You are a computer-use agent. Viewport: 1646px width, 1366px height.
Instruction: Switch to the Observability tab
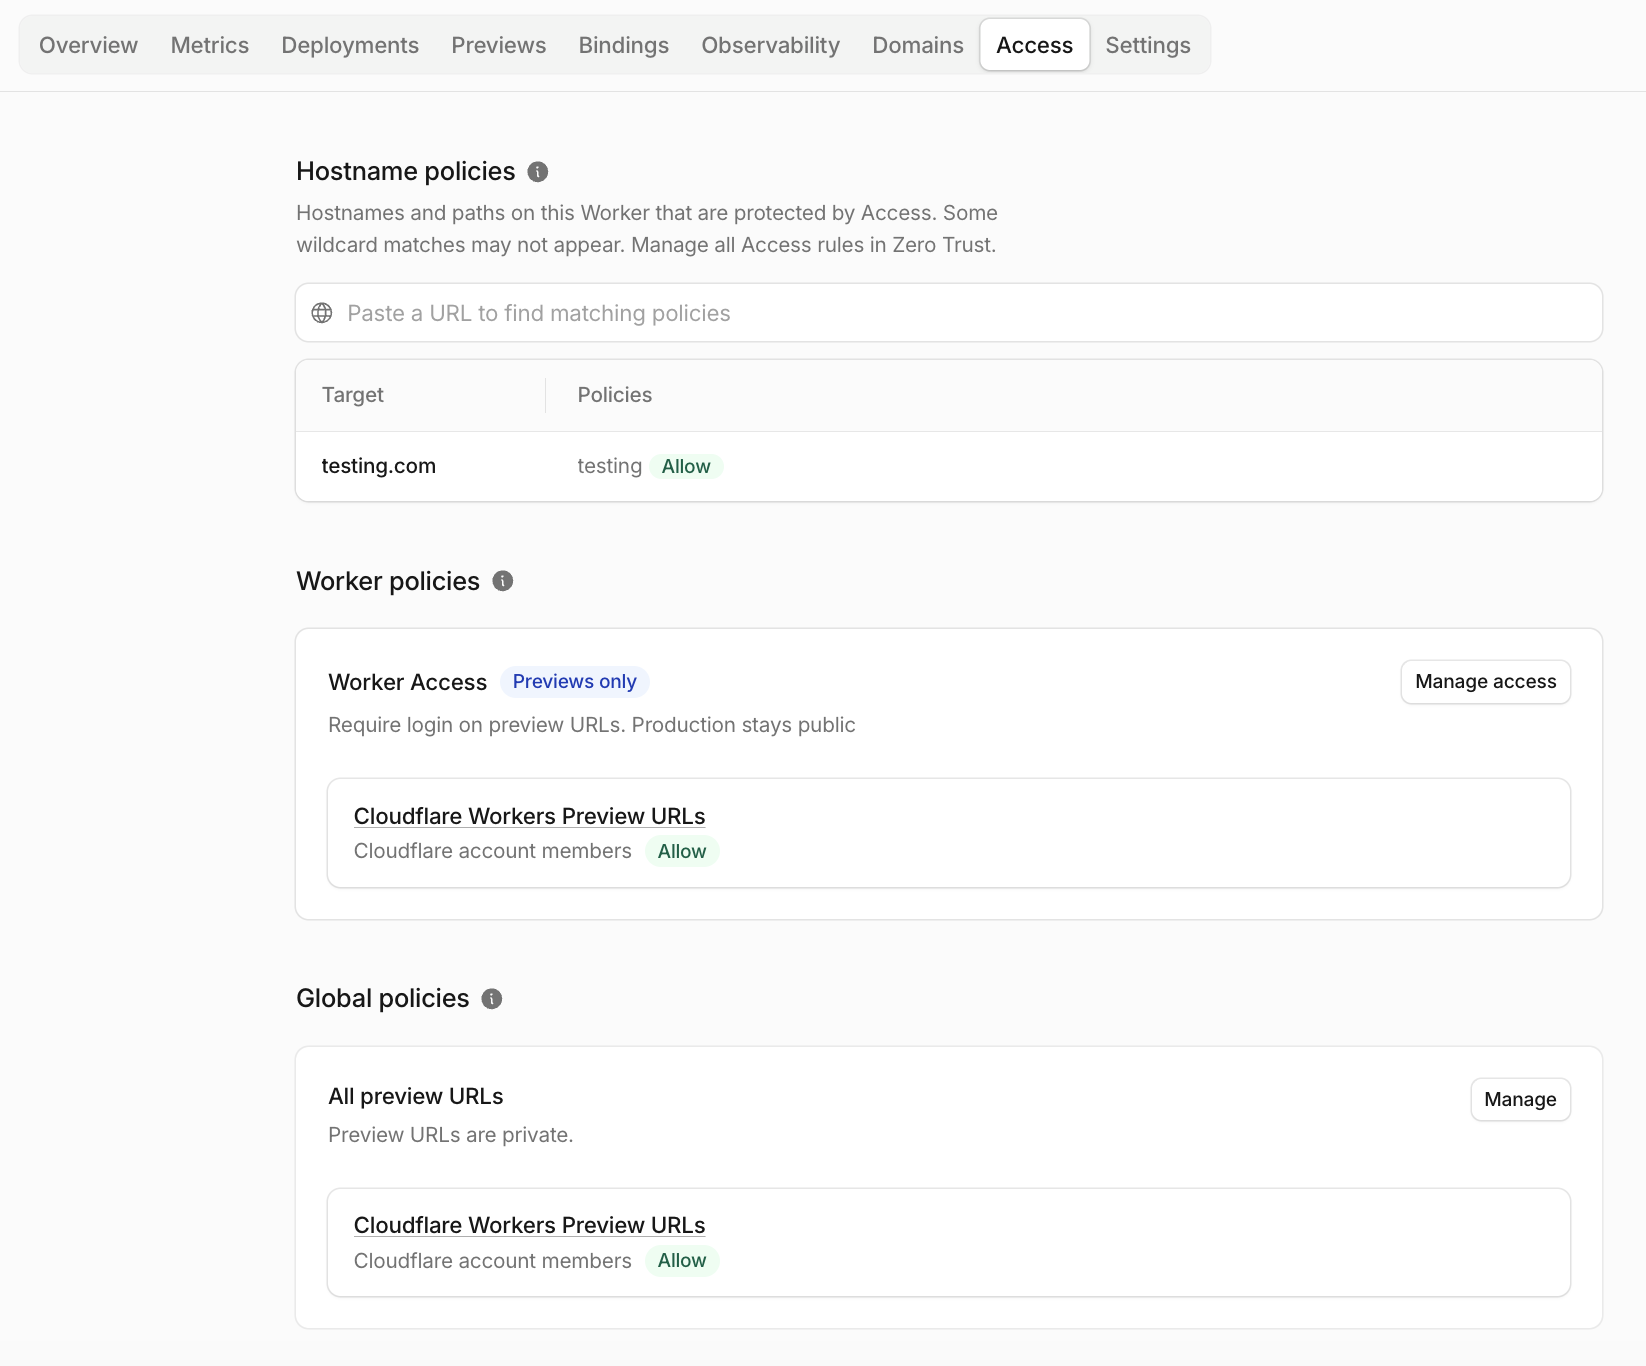[x=771, y=45]
